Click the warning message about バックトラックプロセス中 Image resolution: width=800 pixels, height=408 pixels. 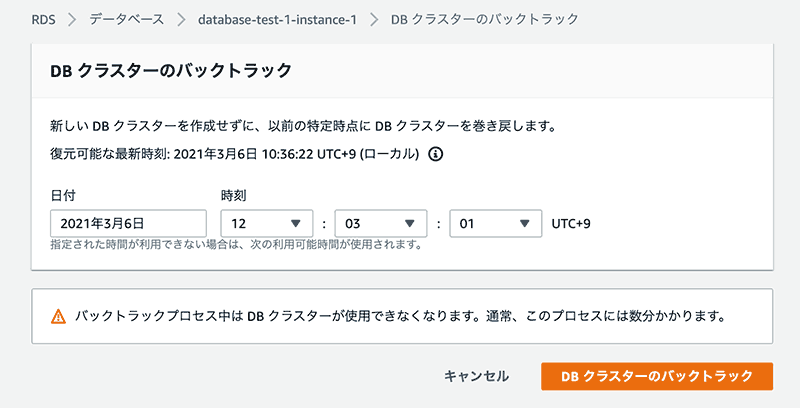(401, 316)
